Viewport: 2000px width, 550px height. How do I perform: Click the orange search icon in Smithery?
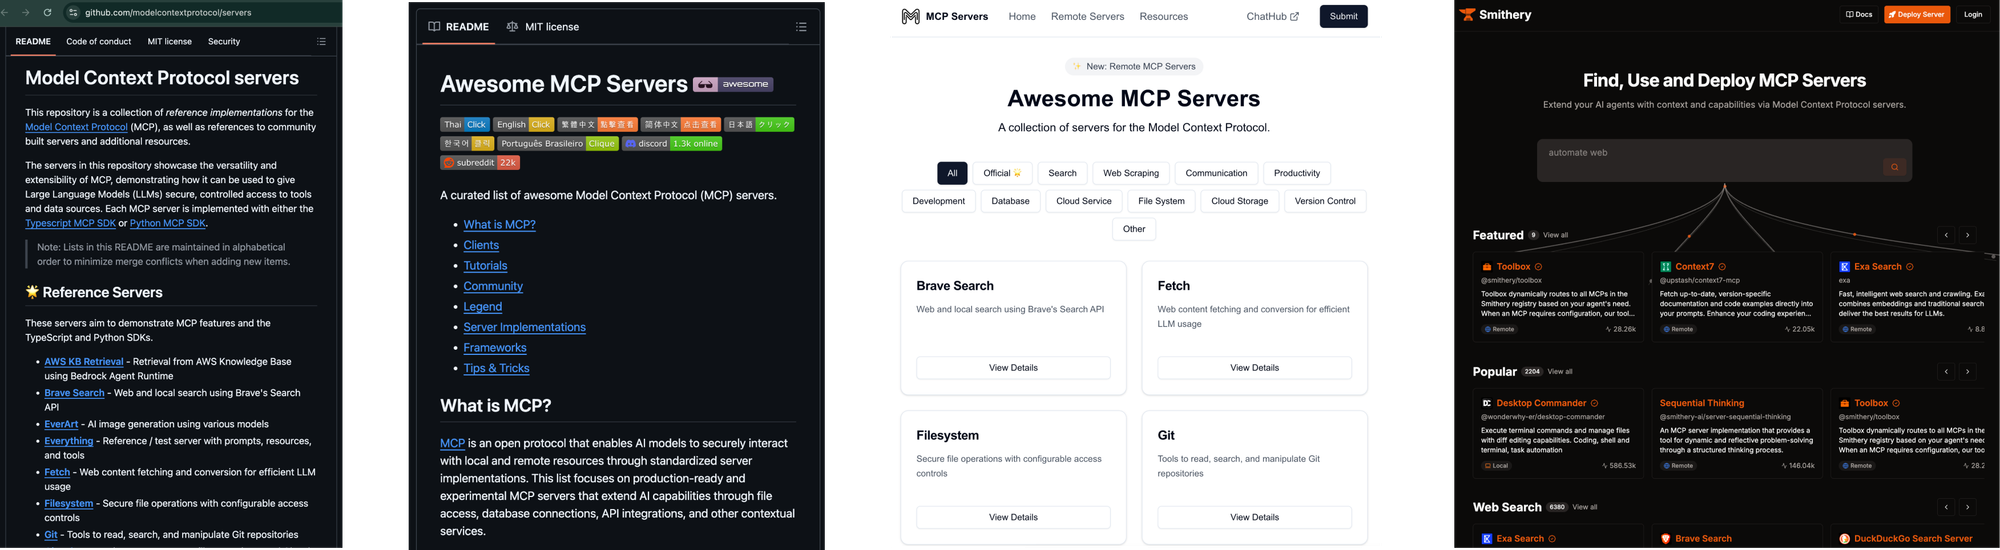pyautogui.click(x=1894, y=167)
